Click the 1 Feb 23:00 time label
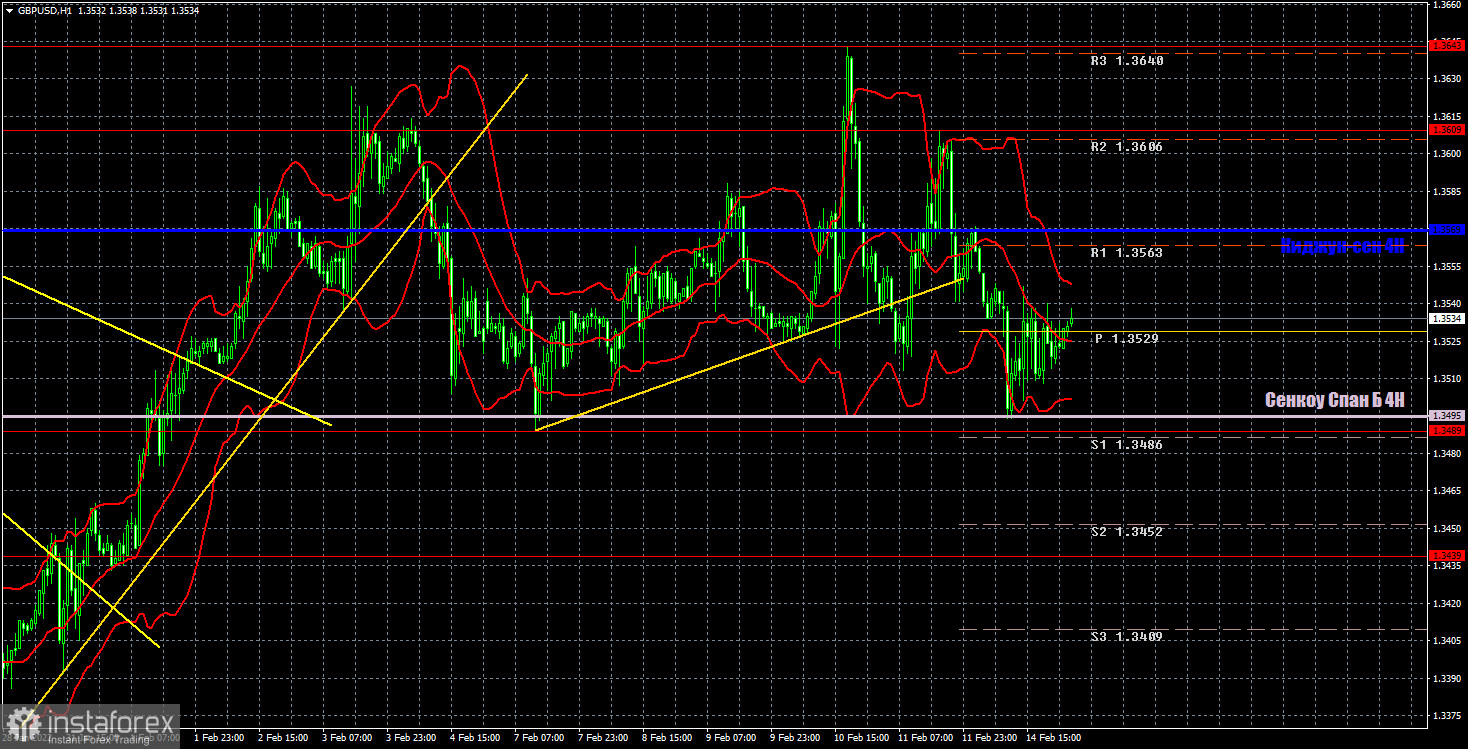The width and height of the screenshot is (1468, 749). pyautogui.click(x=218, y=738)
